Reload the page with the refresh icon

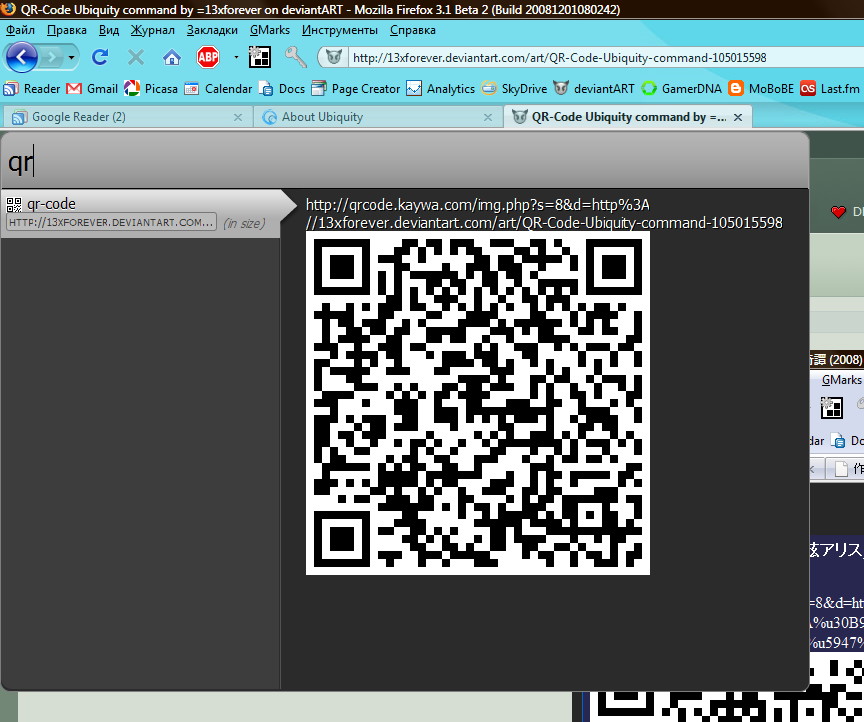100,57
